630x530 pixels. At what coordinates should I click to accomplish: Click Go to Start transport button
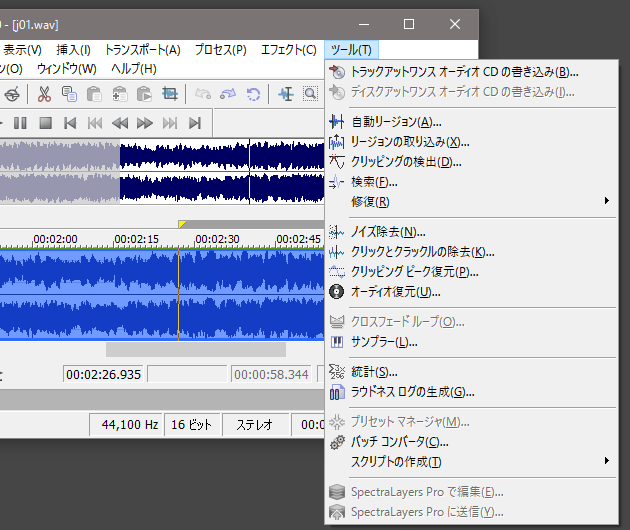click(70, 123)
